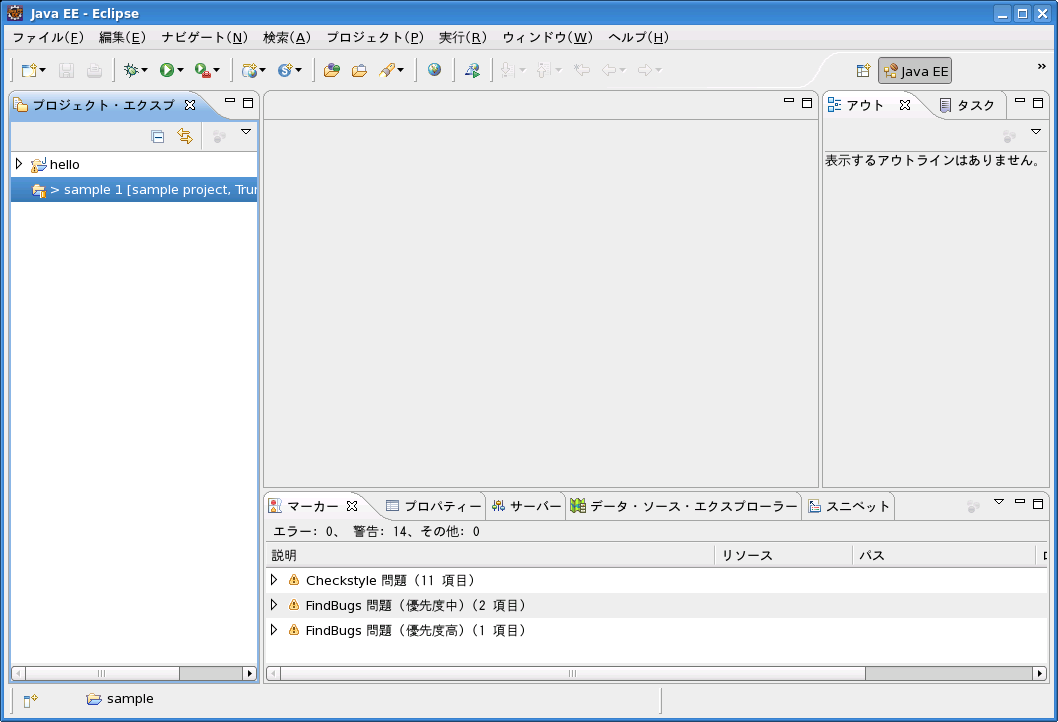Show hidden perspectives with the » chevron
Screen dimensions: 1058x722
[x=1042, y=66]
